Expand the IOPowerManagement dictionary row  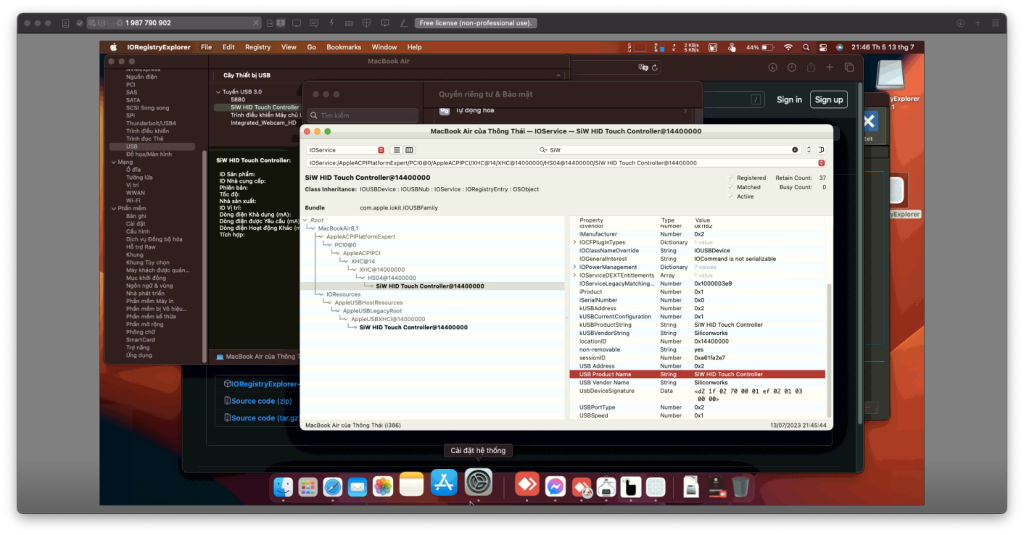click(575, 267)
